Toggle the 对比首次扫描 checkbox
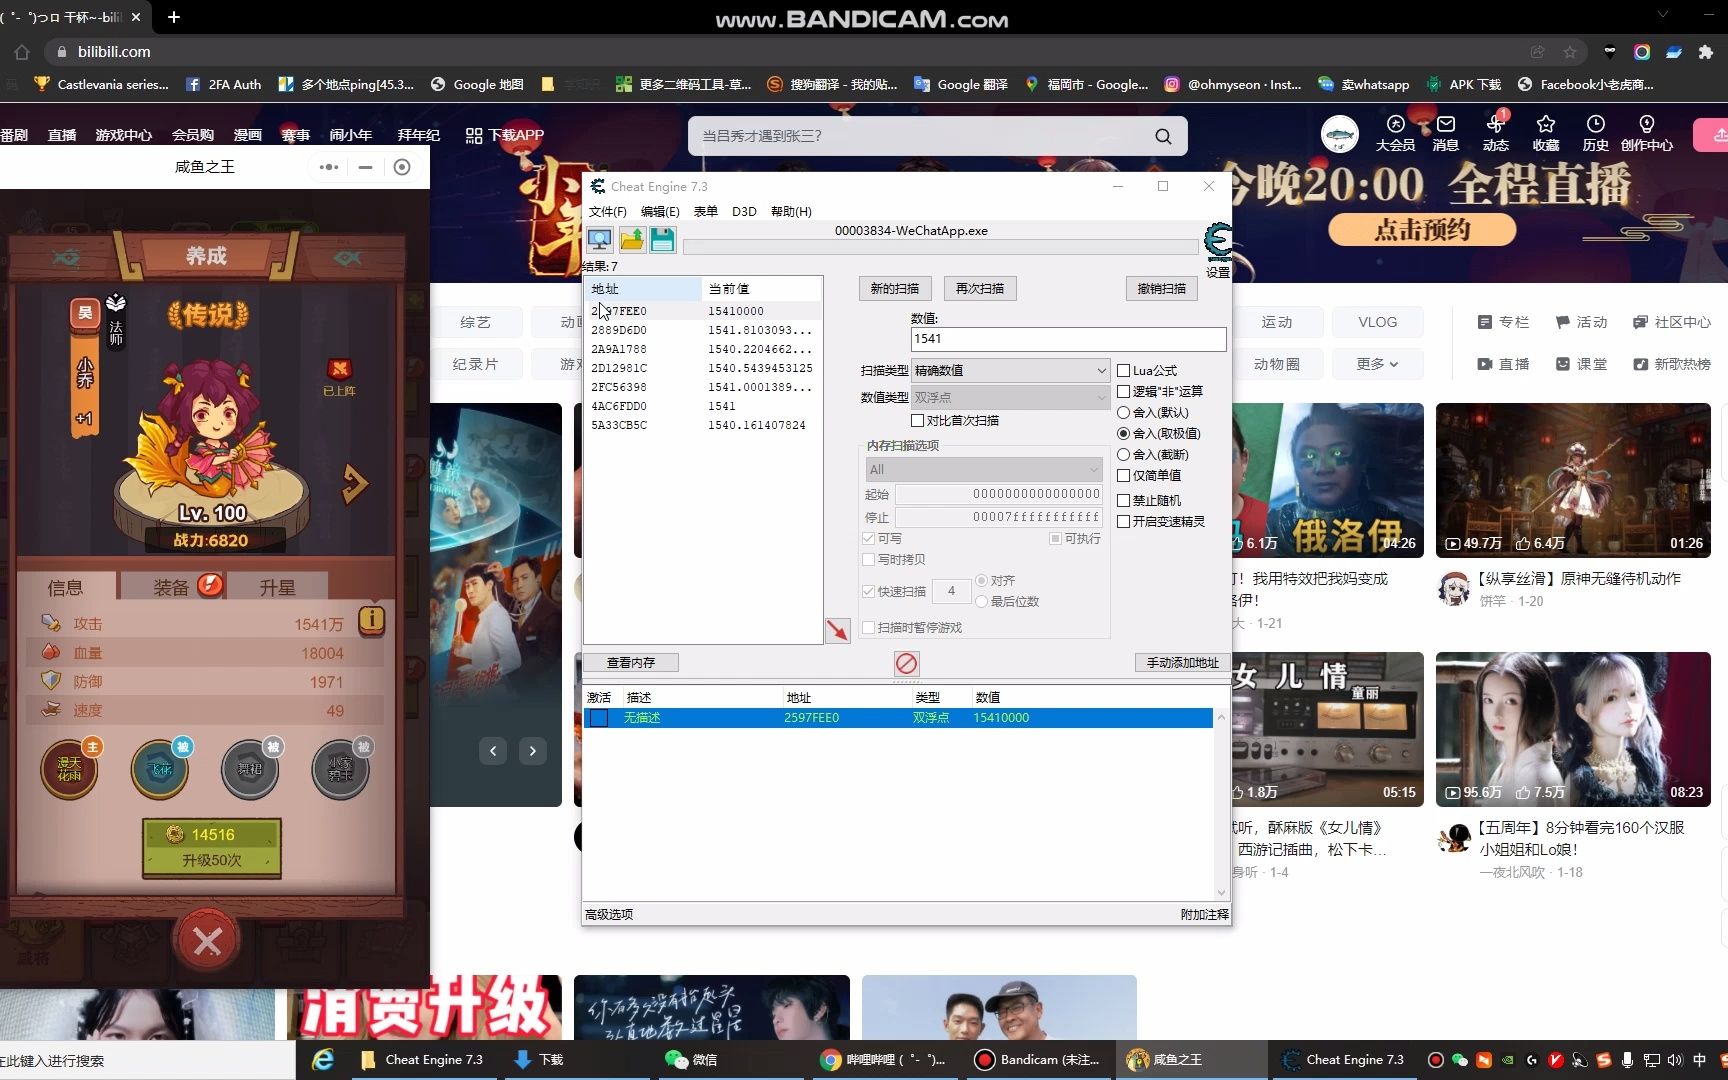Image resolution: width=1728 pixels, height=1080 pixels. pyautogui.click(x=917, y=420)
